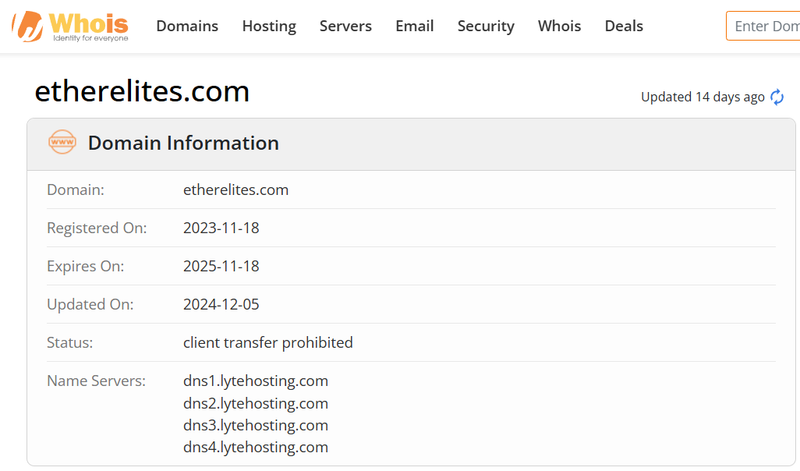Screen dimensions: 800x471
Task: Open the Deals menu
Action: 623,26
